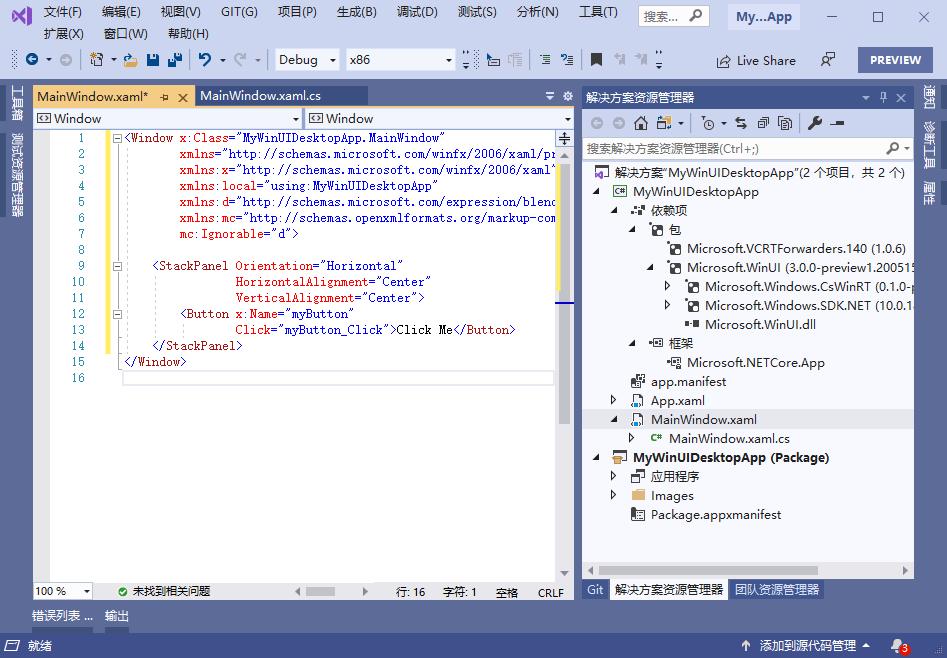Open the x86 platform dropdown

[x=400, y=60]
